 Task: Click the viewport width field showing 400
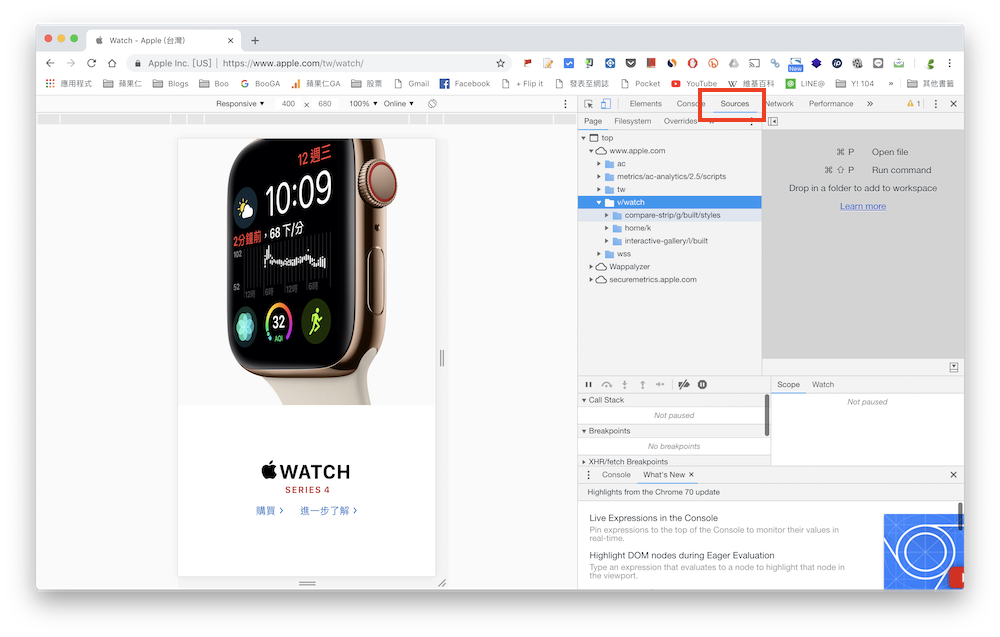(288, 104)
